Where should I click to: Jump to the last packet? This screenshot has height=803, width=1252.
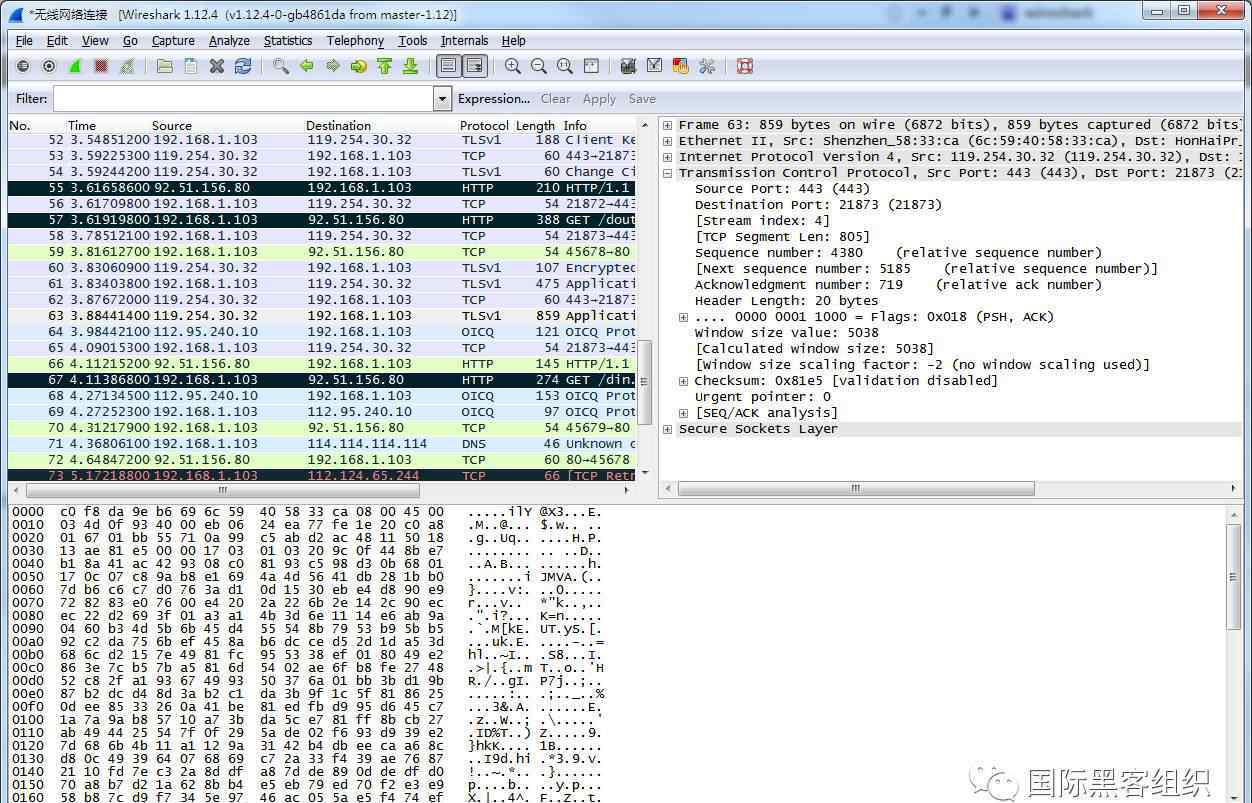coord(410,66)
